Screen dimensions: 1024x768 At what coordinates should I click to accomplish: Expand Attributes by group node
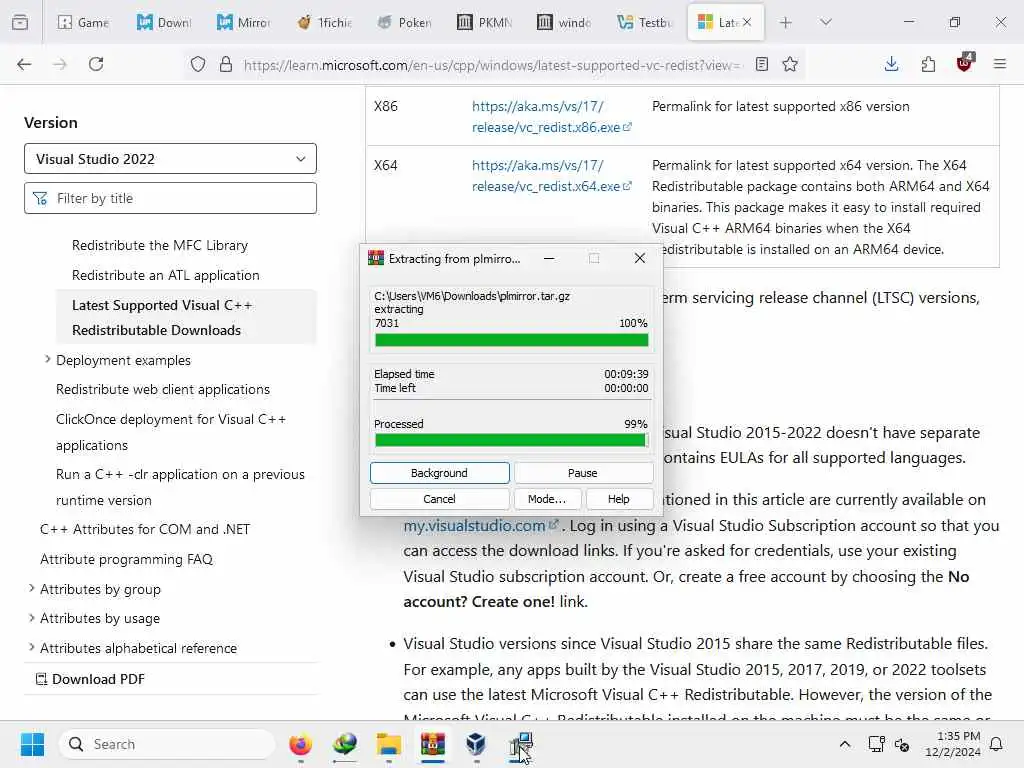click(x=31, y=588)
